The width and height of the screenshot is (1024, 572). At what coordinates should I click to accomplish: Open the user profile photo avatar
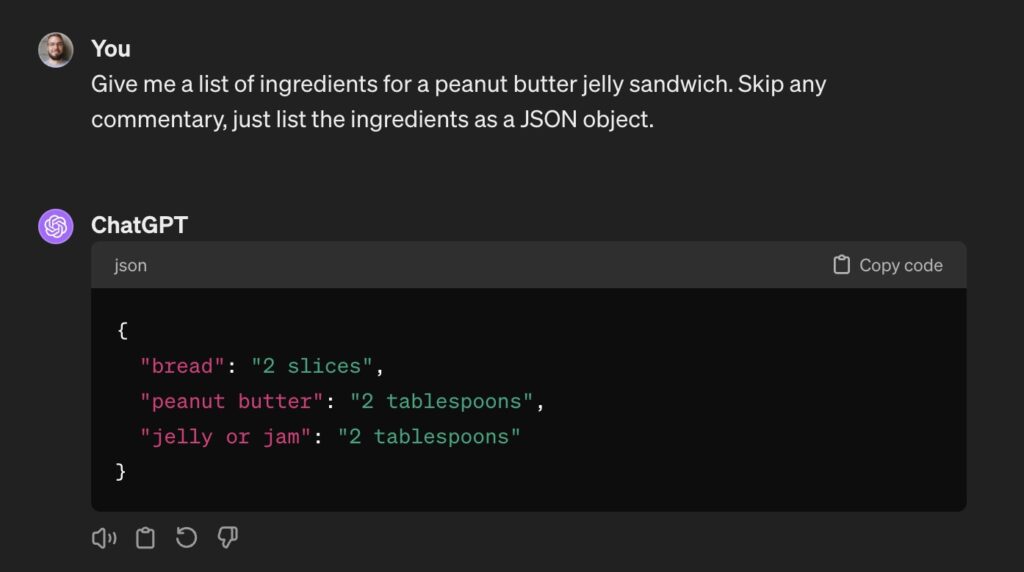[56, 50]
